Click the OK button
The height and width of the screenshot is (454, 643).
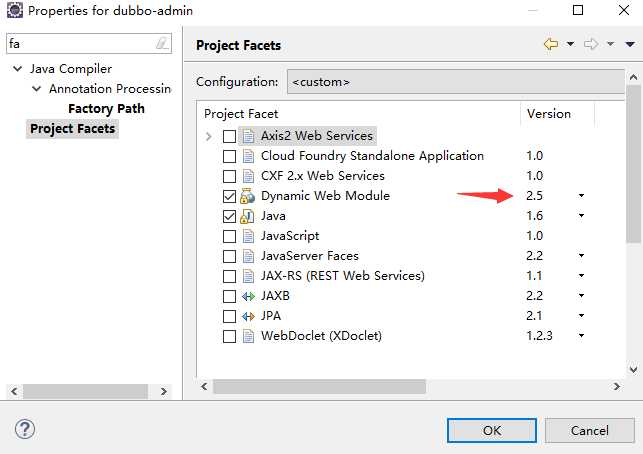(492, 430)
